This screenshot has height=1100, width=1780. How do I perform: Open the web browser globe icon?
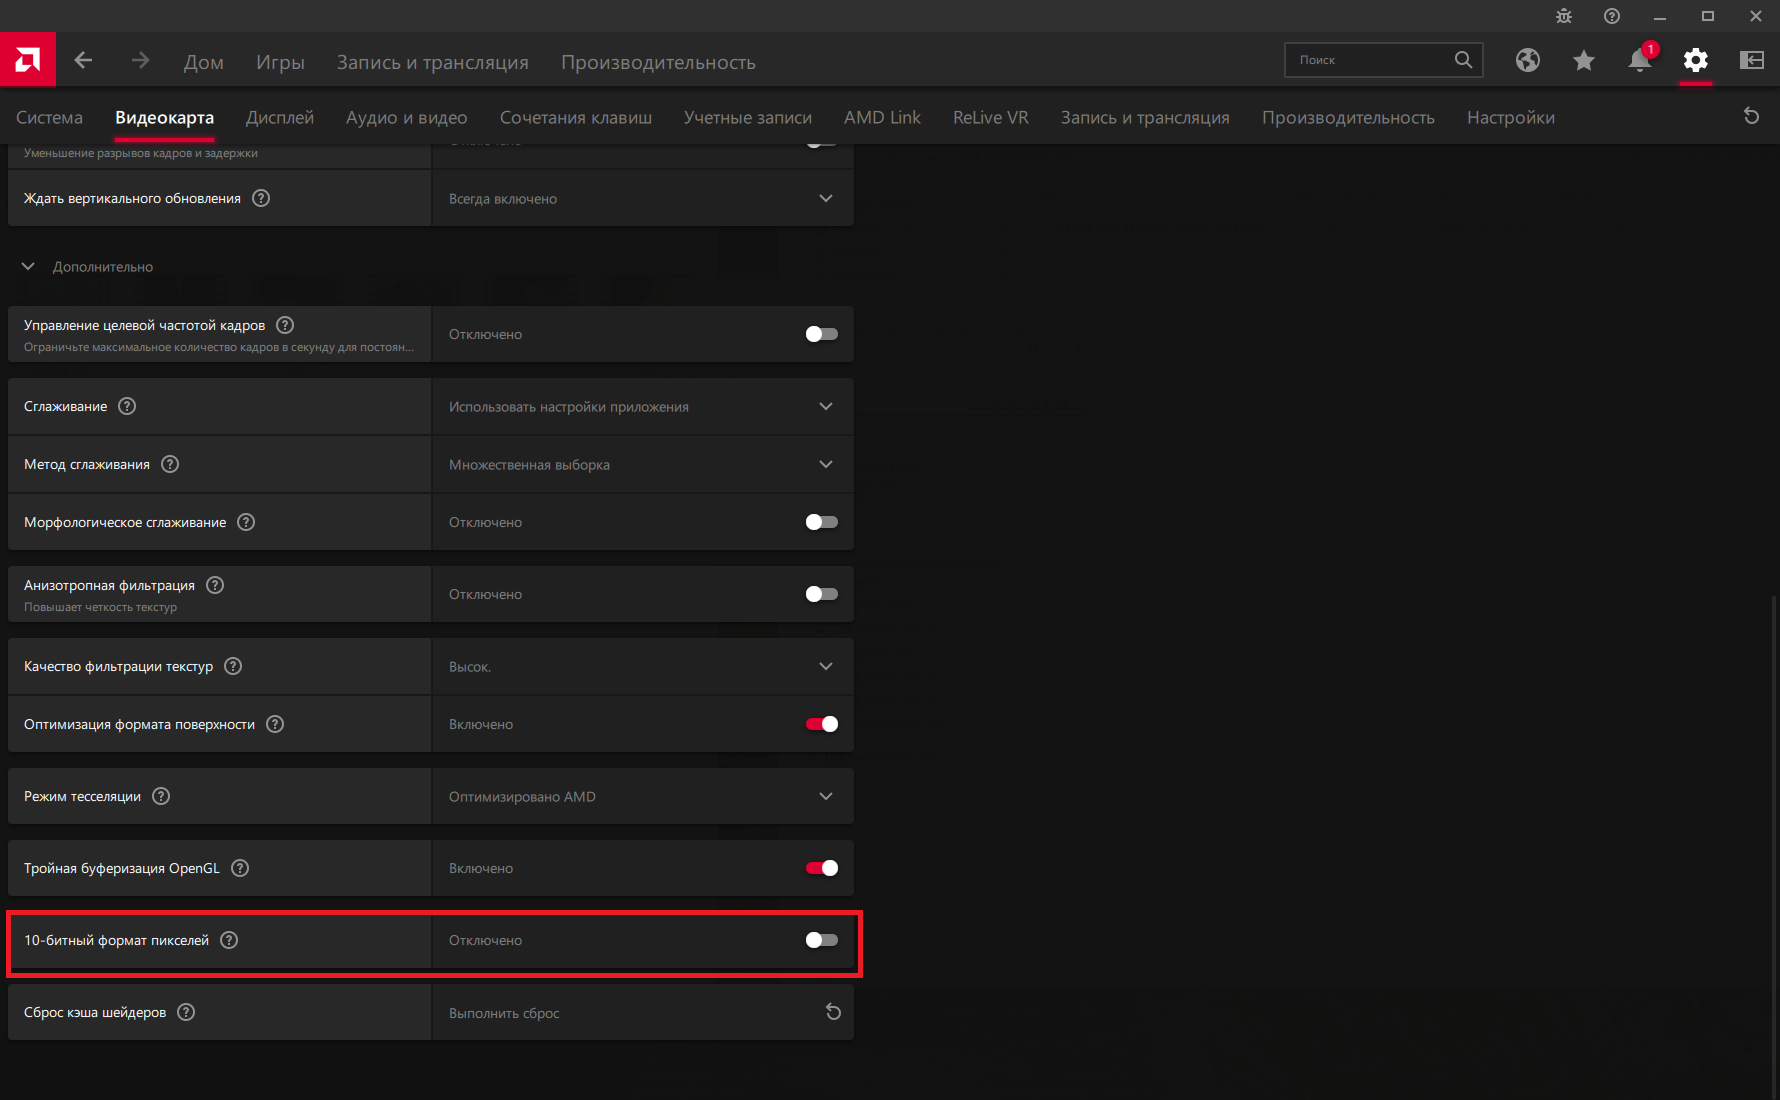[x=1527, y=60]
